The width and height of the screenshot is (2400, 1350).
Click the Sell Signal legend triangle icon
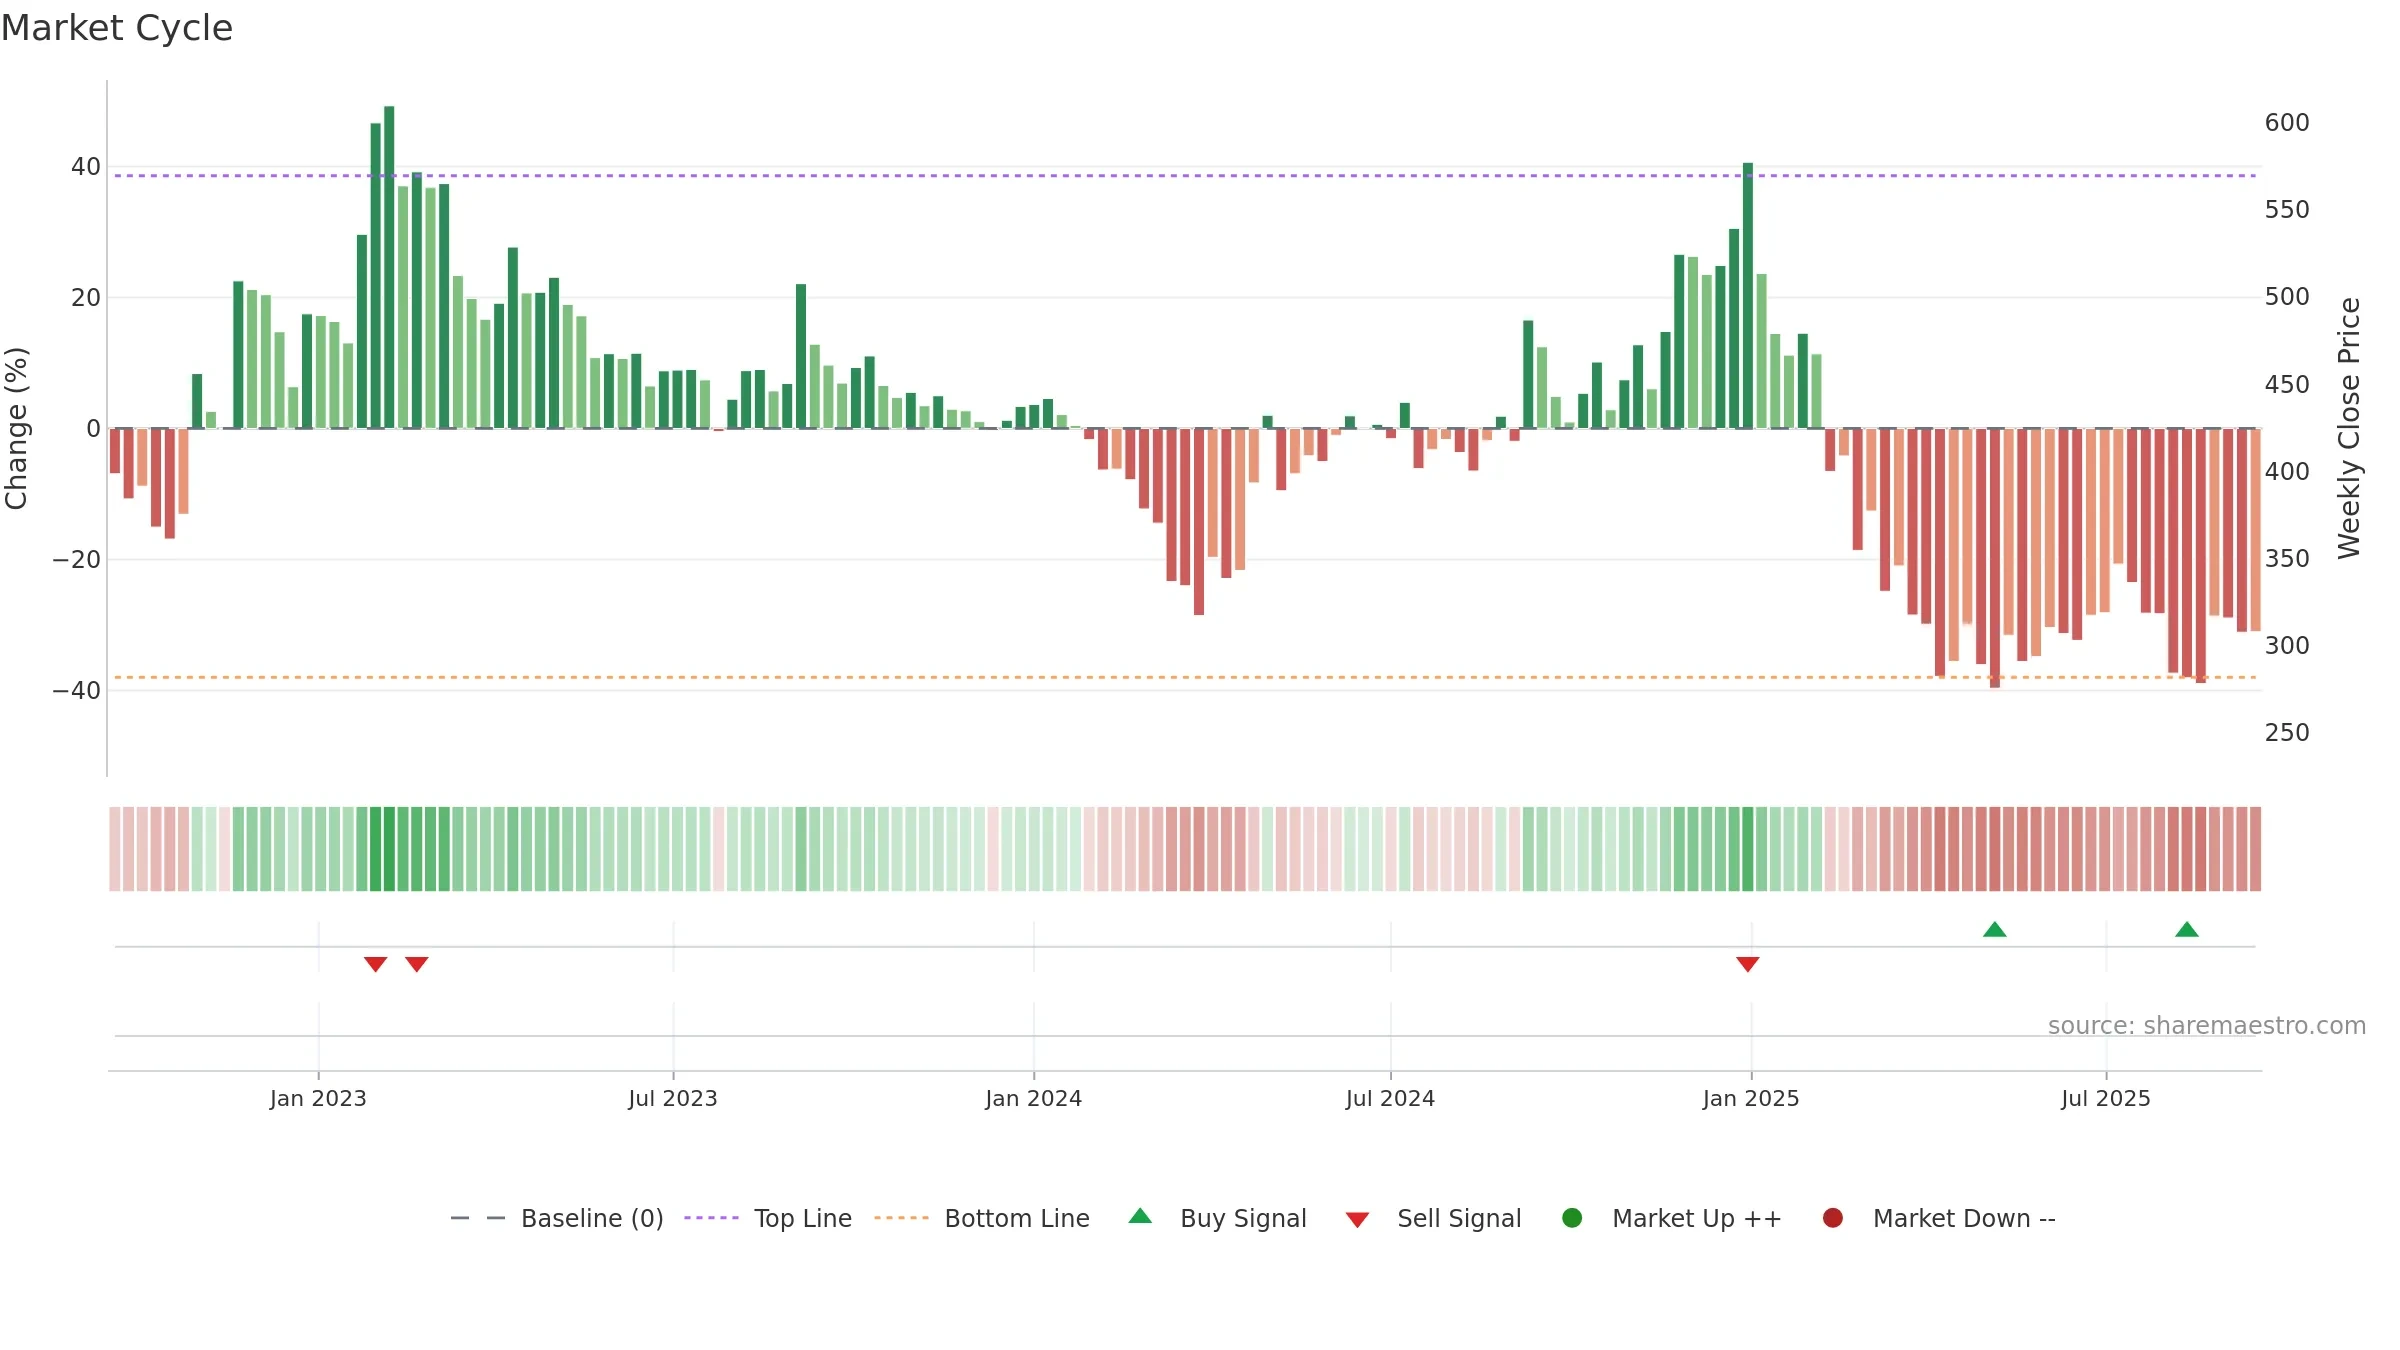[1357, 1220]
